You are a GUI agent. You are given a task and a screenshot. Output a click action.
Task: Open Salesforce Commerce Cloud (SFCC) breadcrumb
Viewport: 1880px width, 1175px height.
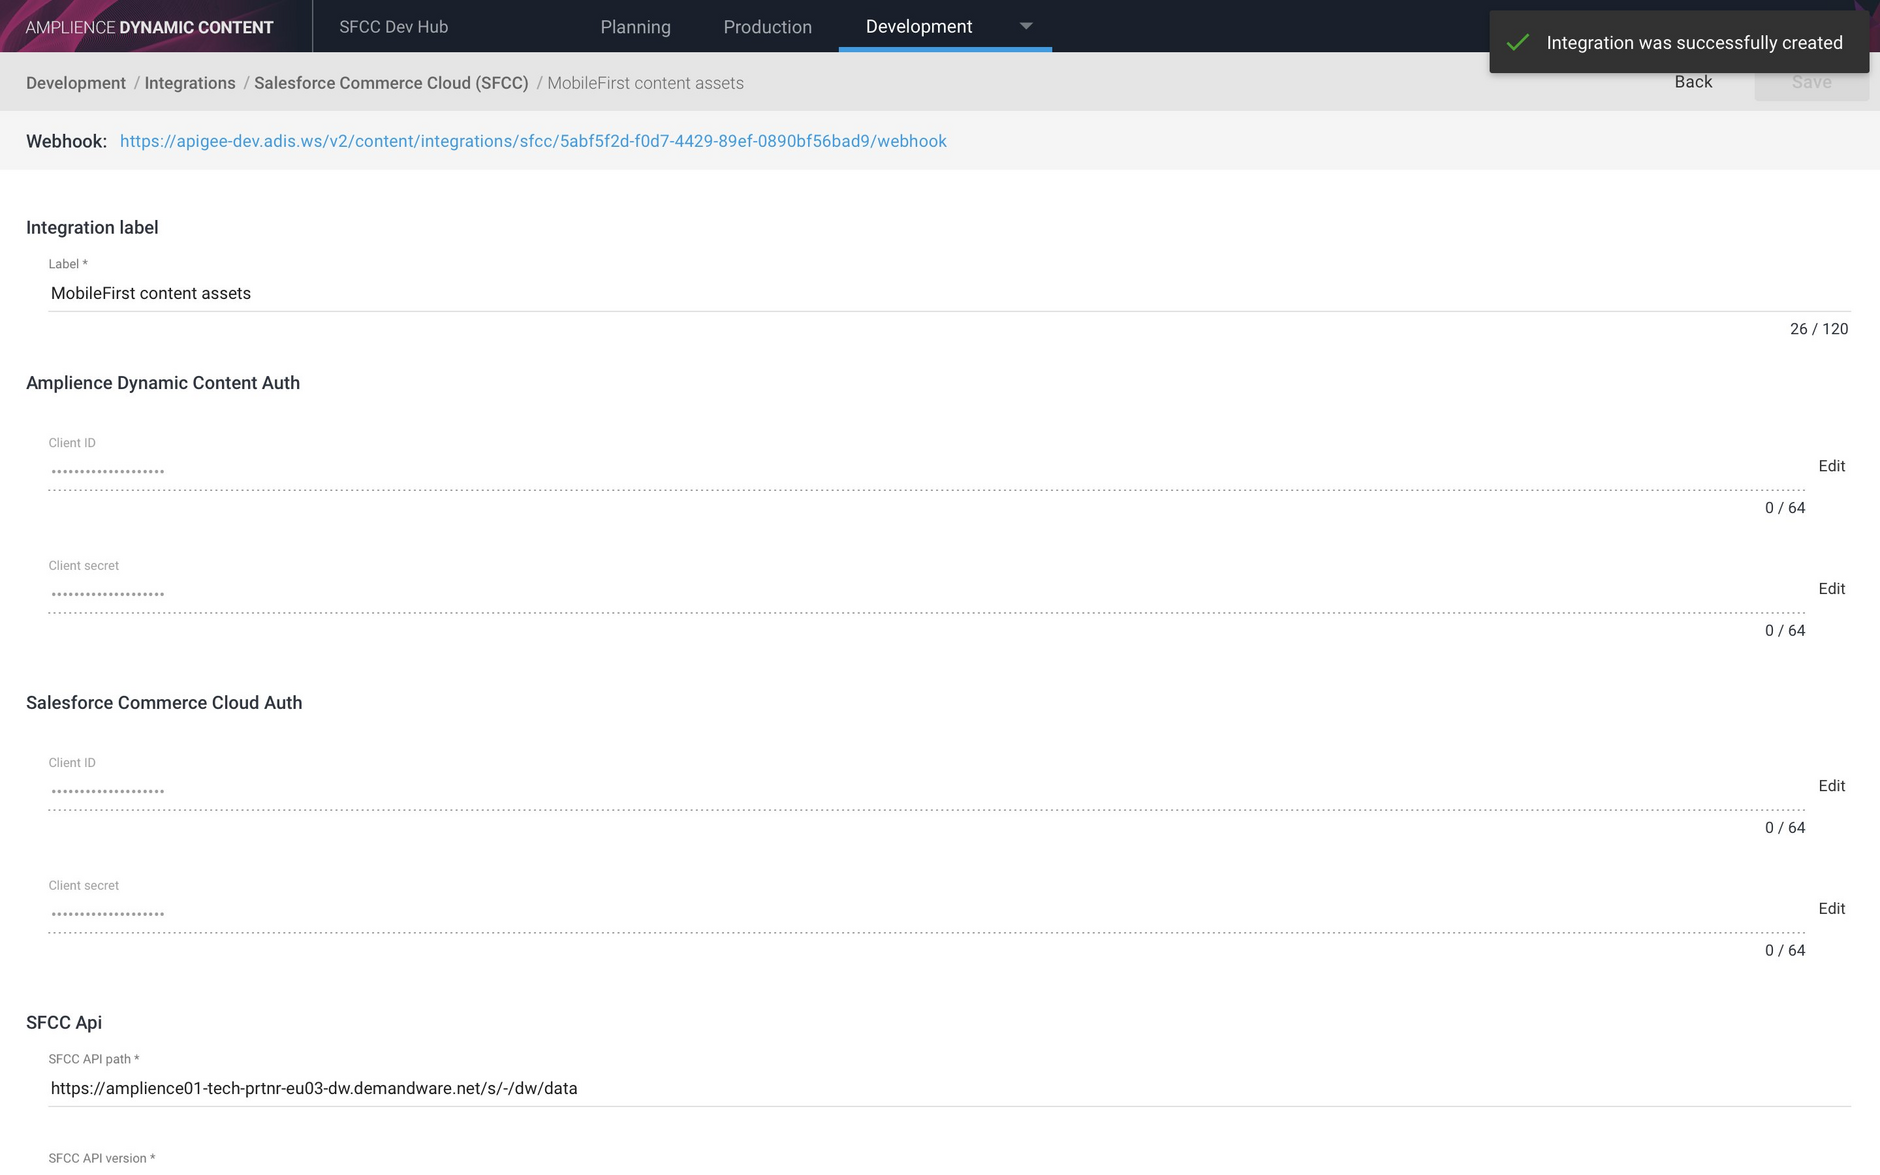[391, 83]
